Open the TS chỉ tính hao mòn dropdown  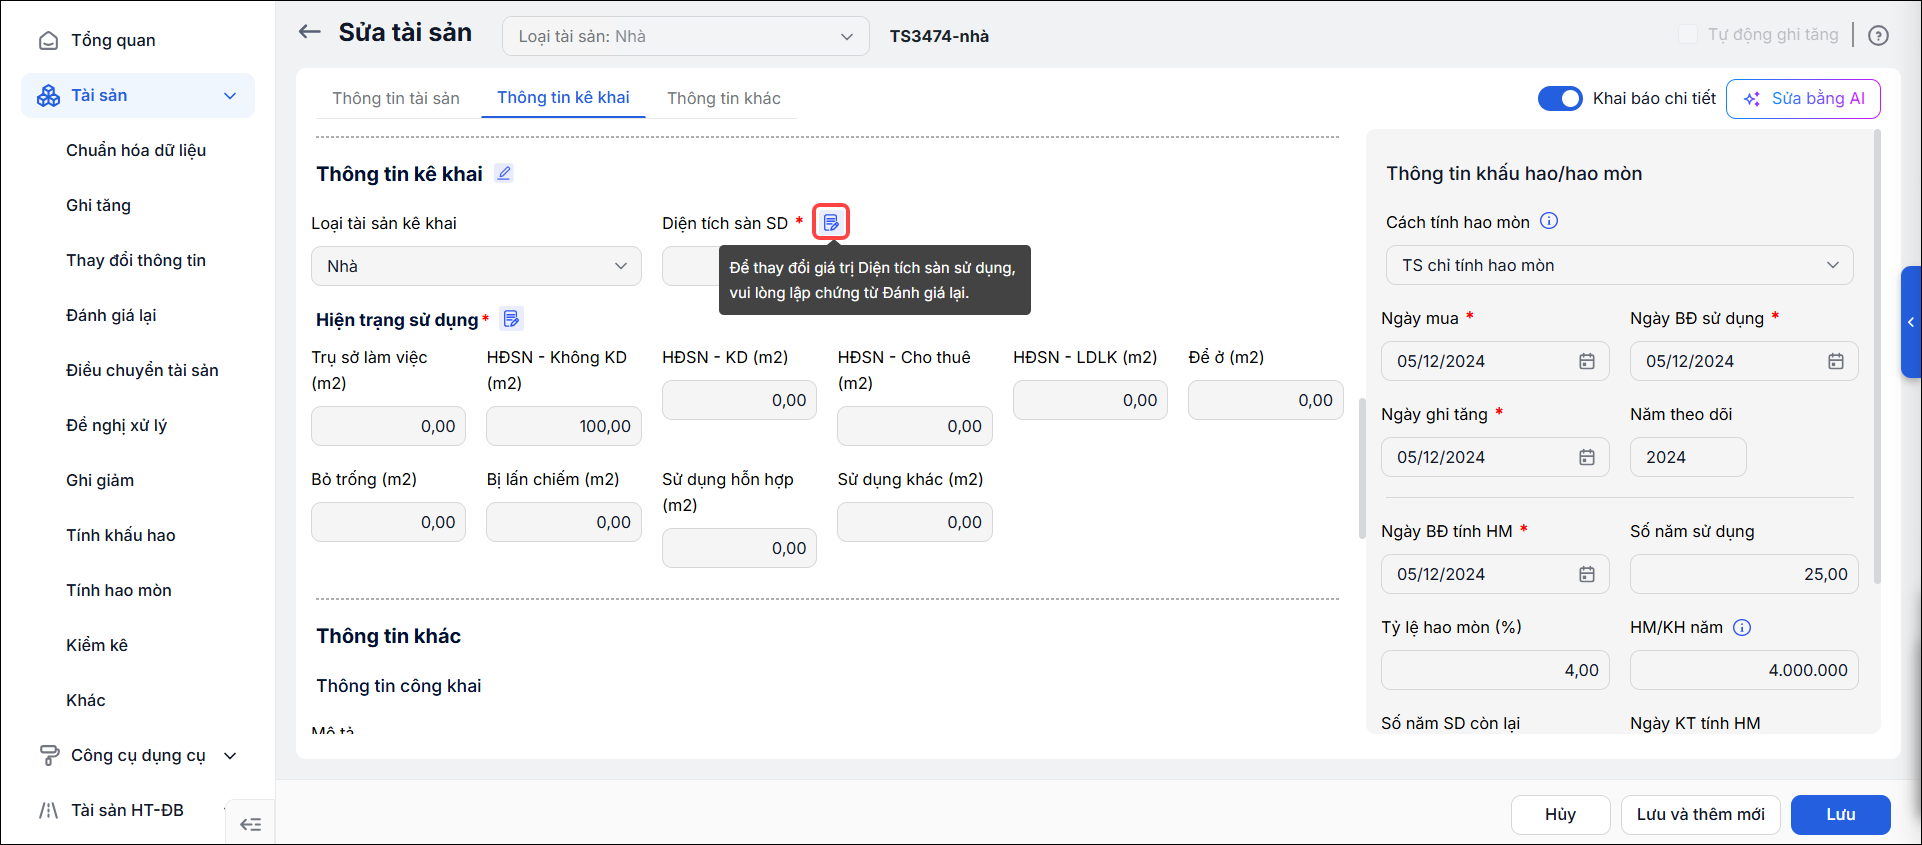point(1620,265)
